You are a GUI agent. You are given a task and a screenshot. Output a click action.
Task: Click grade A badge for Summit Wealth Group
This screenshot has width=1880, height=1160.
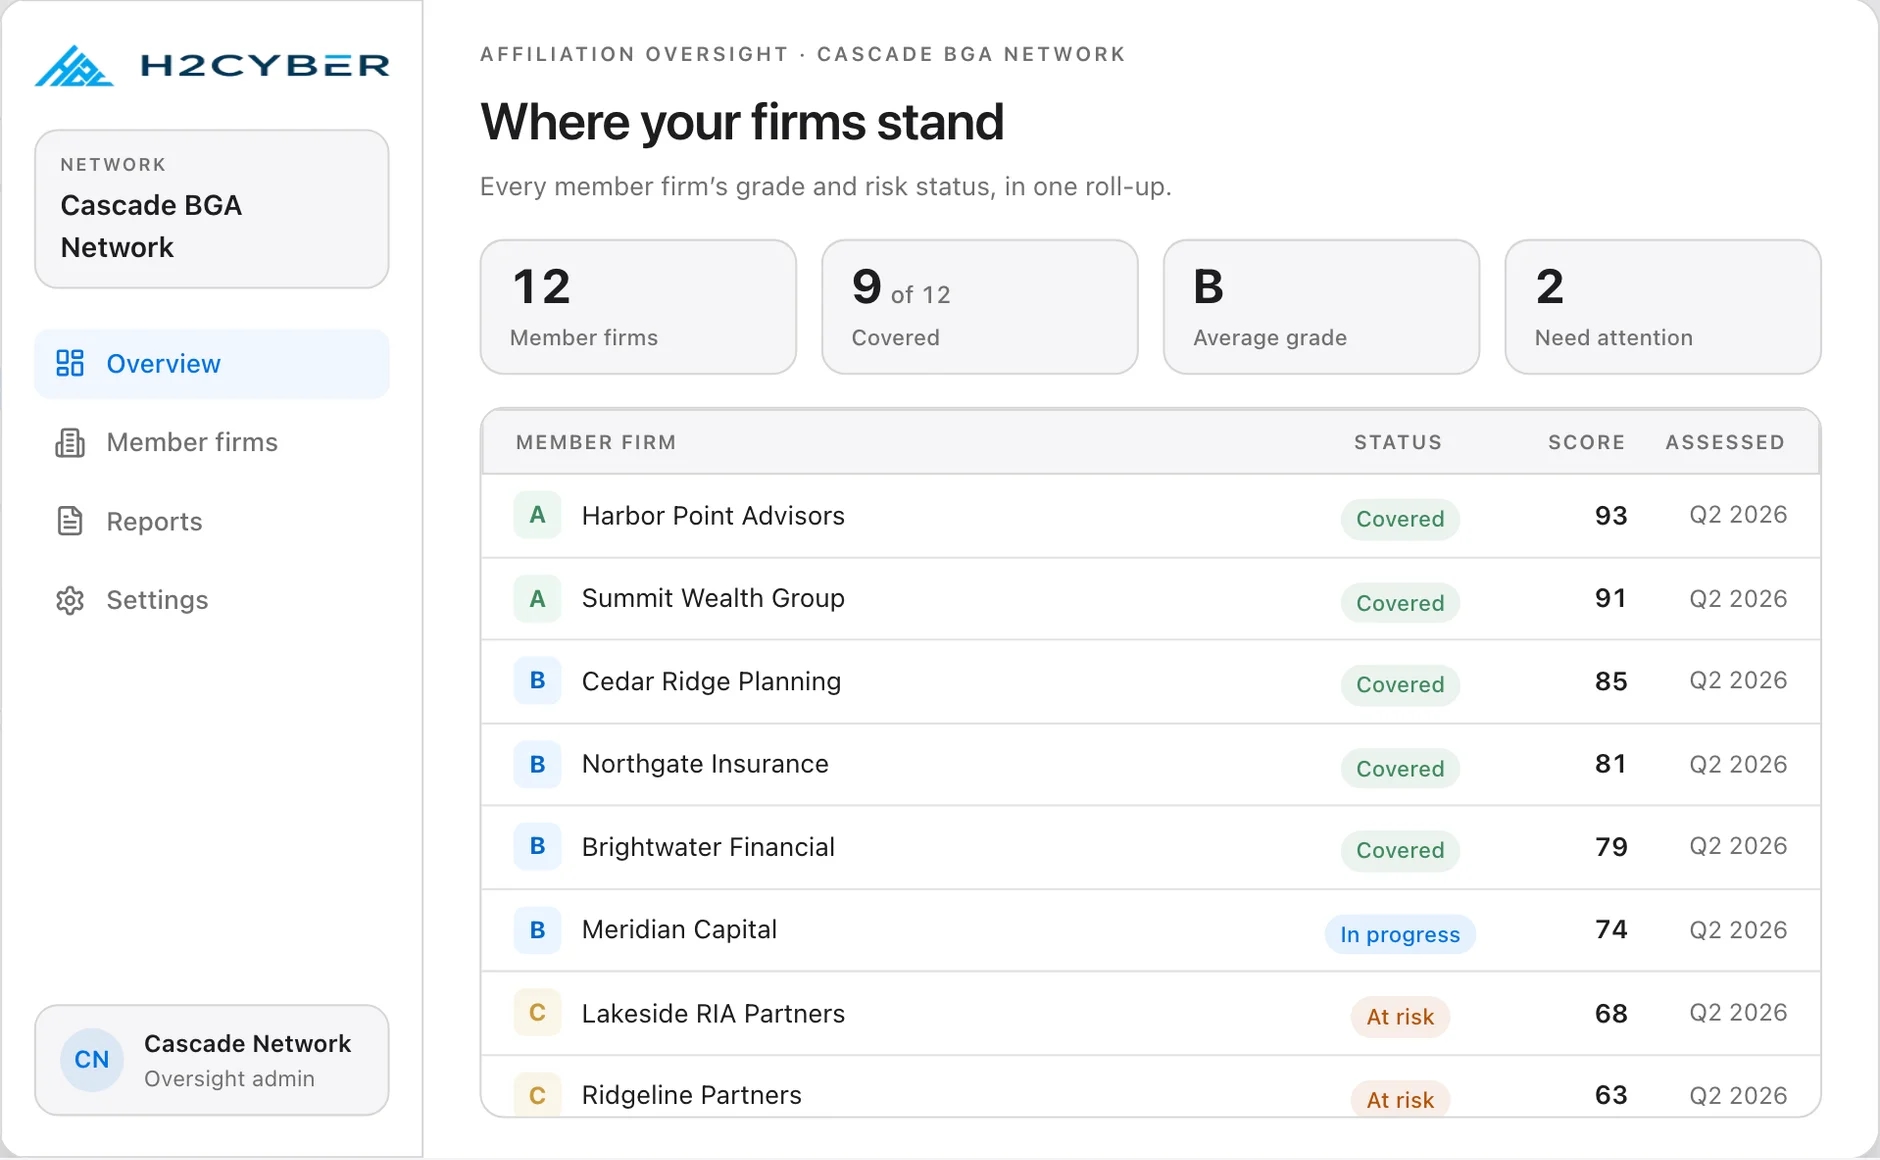pyautogui.click(x=537, y=598)
